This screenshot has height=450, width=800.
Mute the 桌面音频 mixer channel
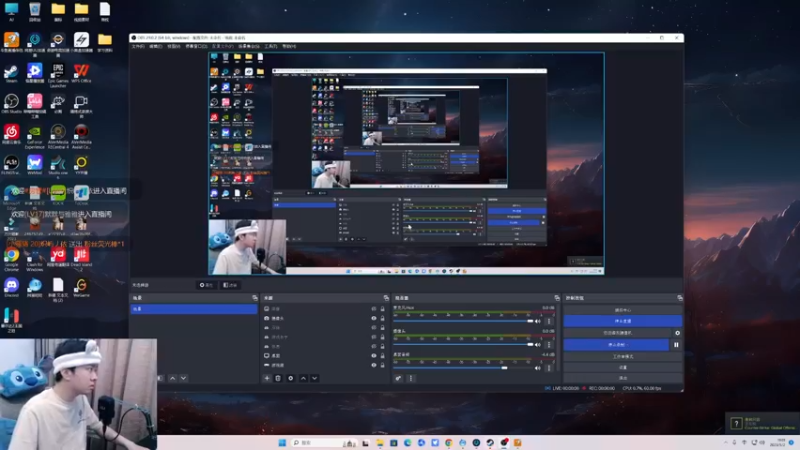[x=538, y=368]
